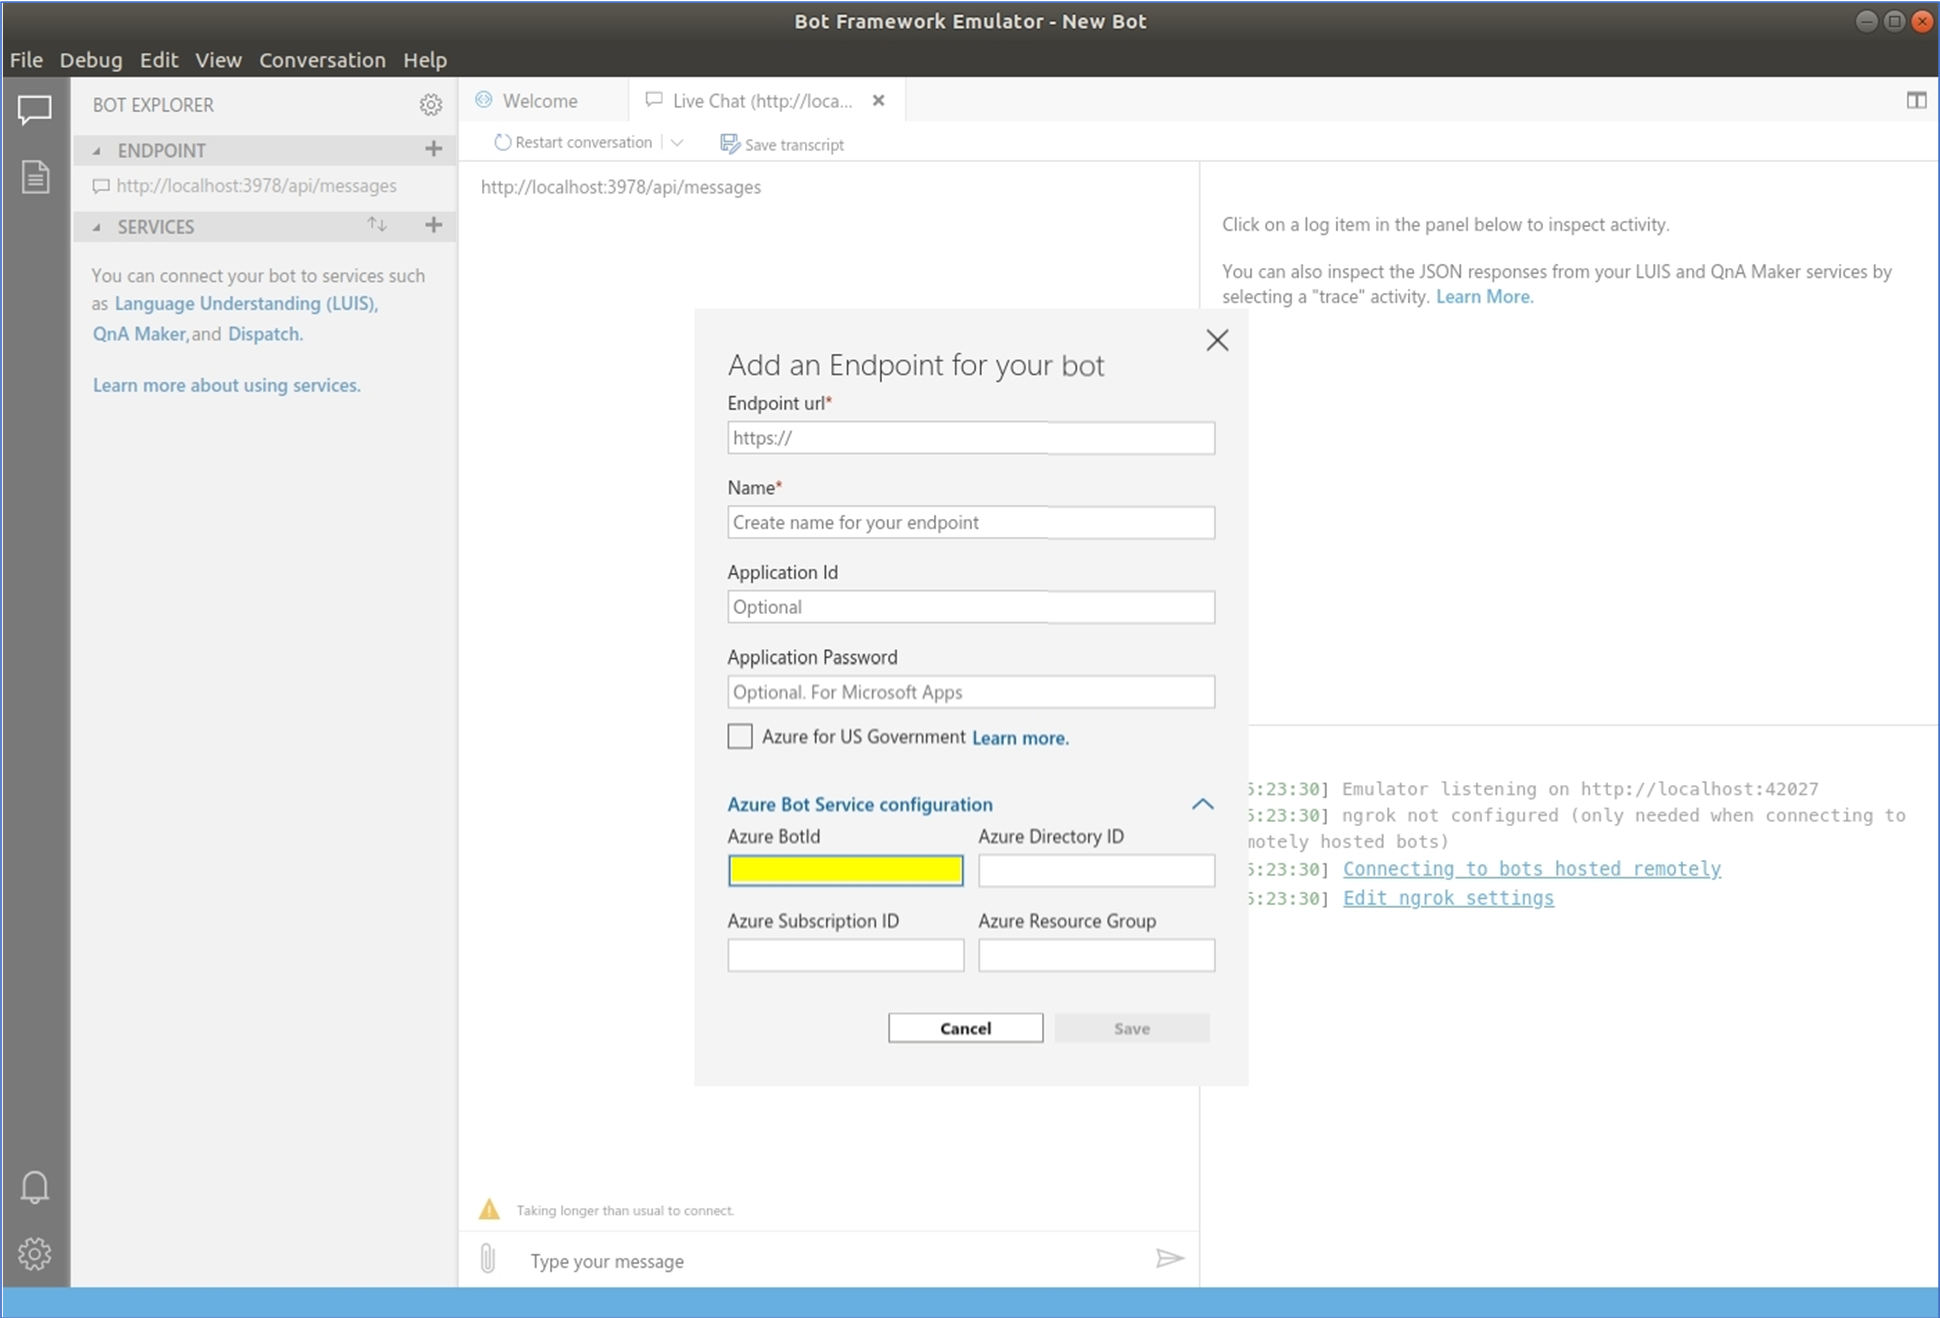Click the Azure Resource Group input field
This screenshot has width=1940, height=1318.
coord(1096,955)
